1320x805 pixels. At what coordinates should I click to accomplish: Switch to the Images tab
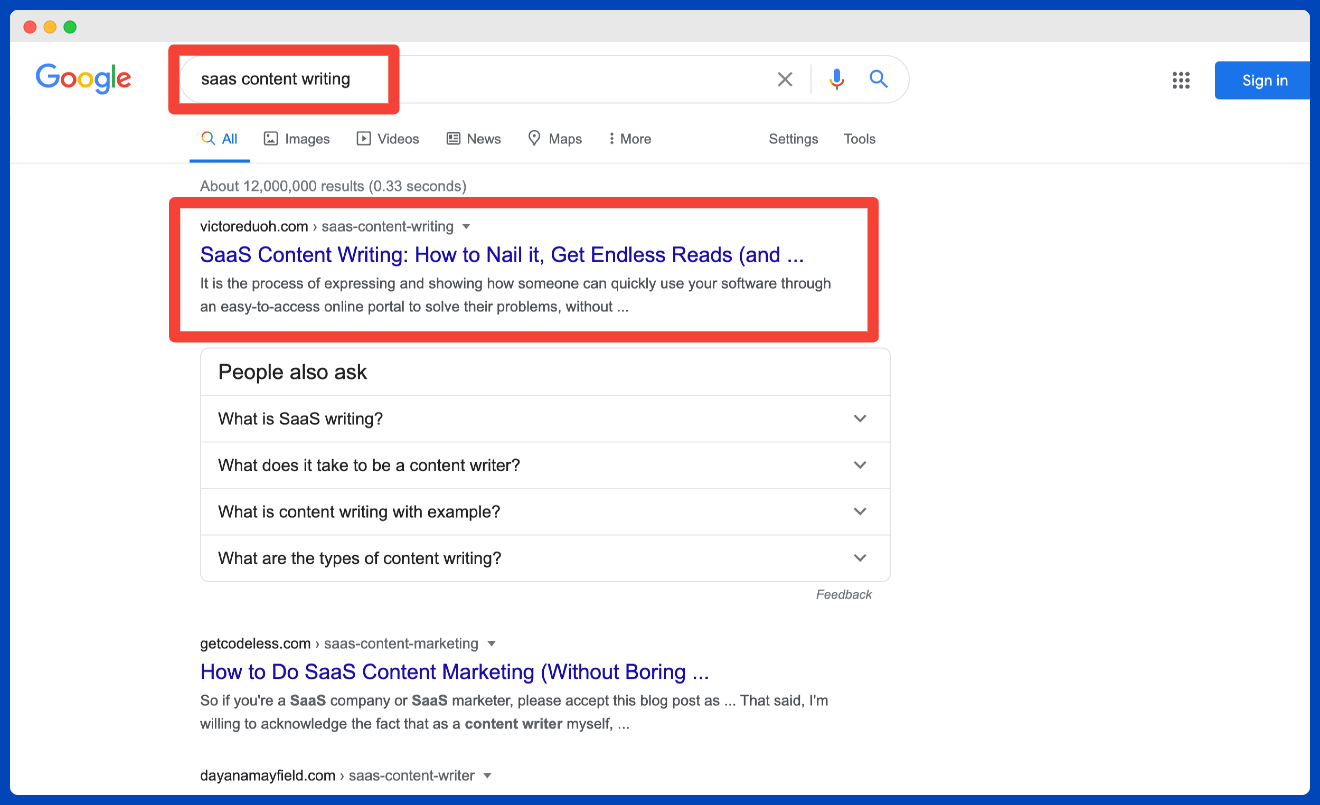pyautogui.click(x=297, y=139)
